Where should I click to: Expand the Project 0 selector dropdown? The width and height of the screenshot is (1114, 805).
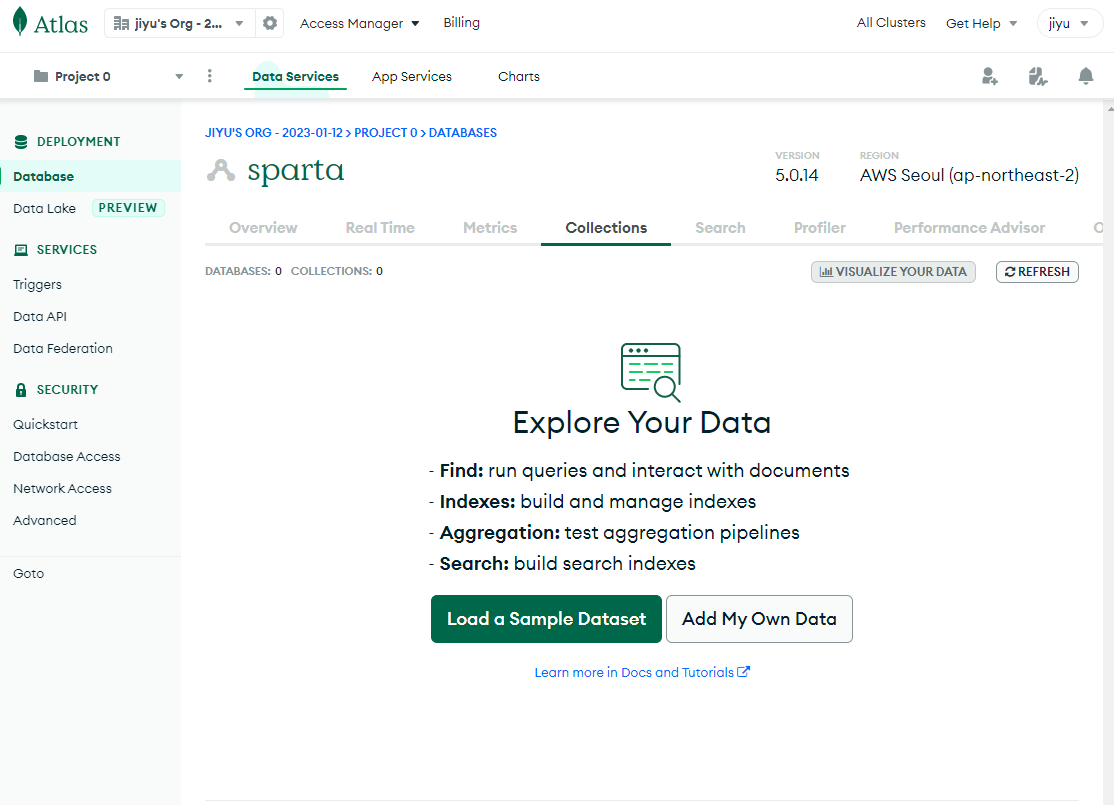pos(179,77)
